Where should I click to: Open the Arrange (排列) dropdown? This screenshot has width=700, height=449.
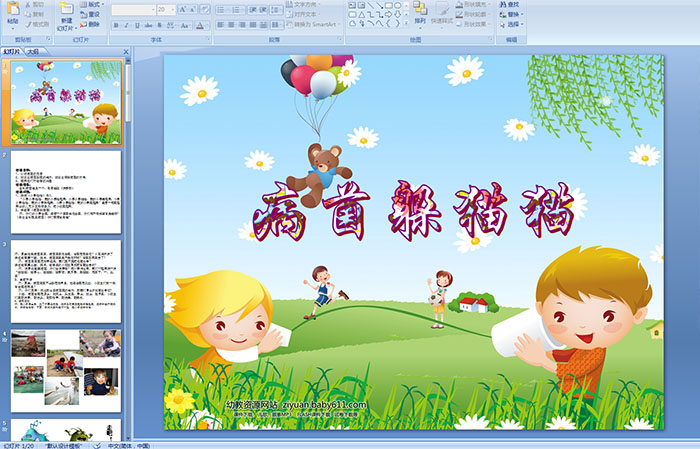[420, 14]
